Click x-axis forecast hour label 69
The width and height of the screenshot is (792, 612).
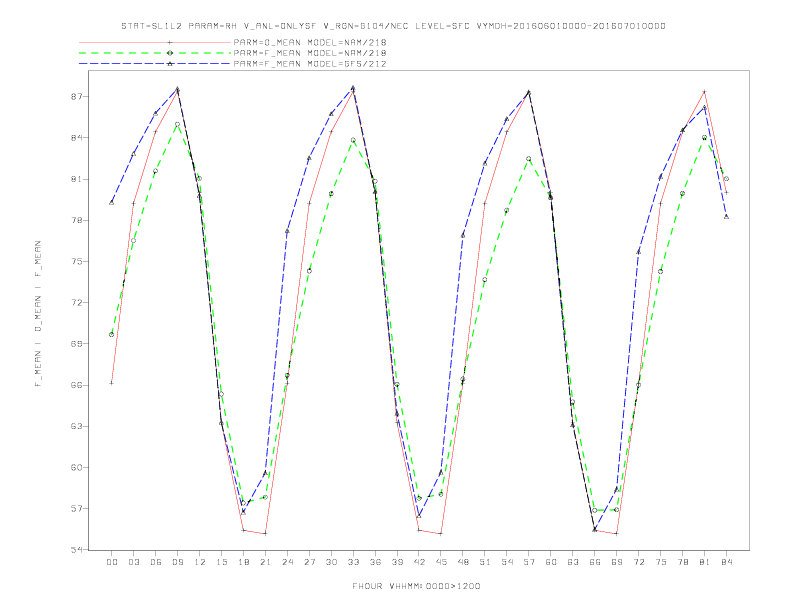click(x=617, y=562)
